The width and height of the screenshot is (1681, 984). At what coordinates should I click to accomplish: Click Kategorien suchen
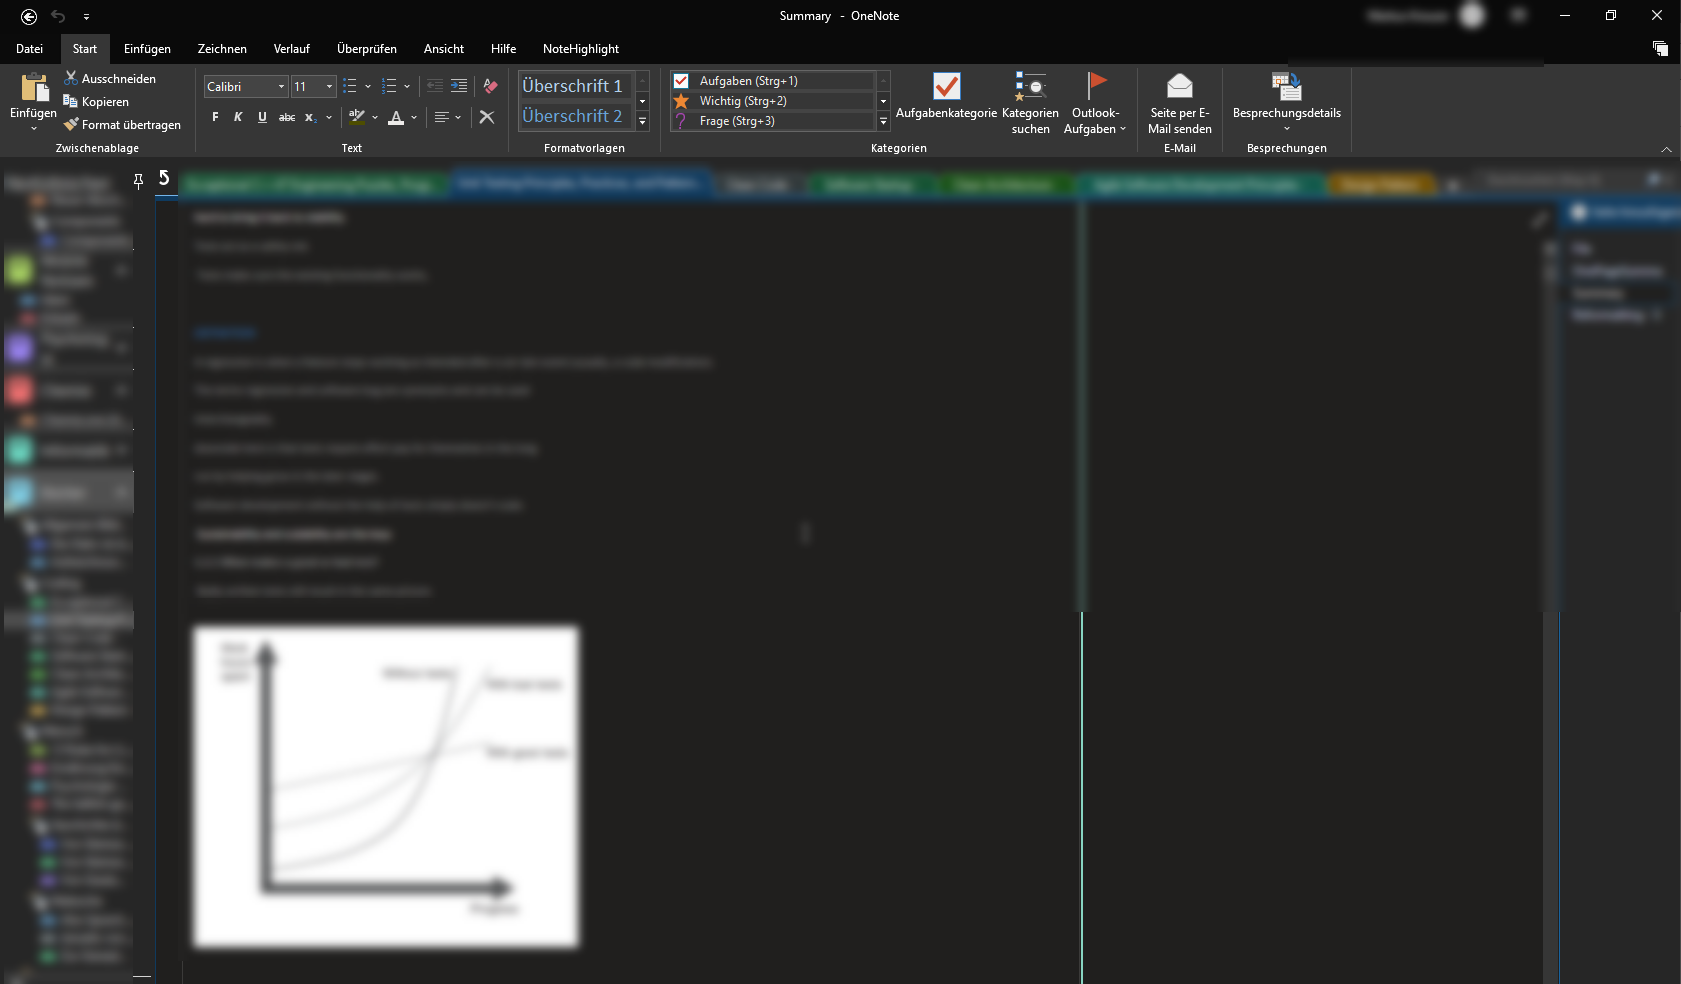(x=1030, y=103)
